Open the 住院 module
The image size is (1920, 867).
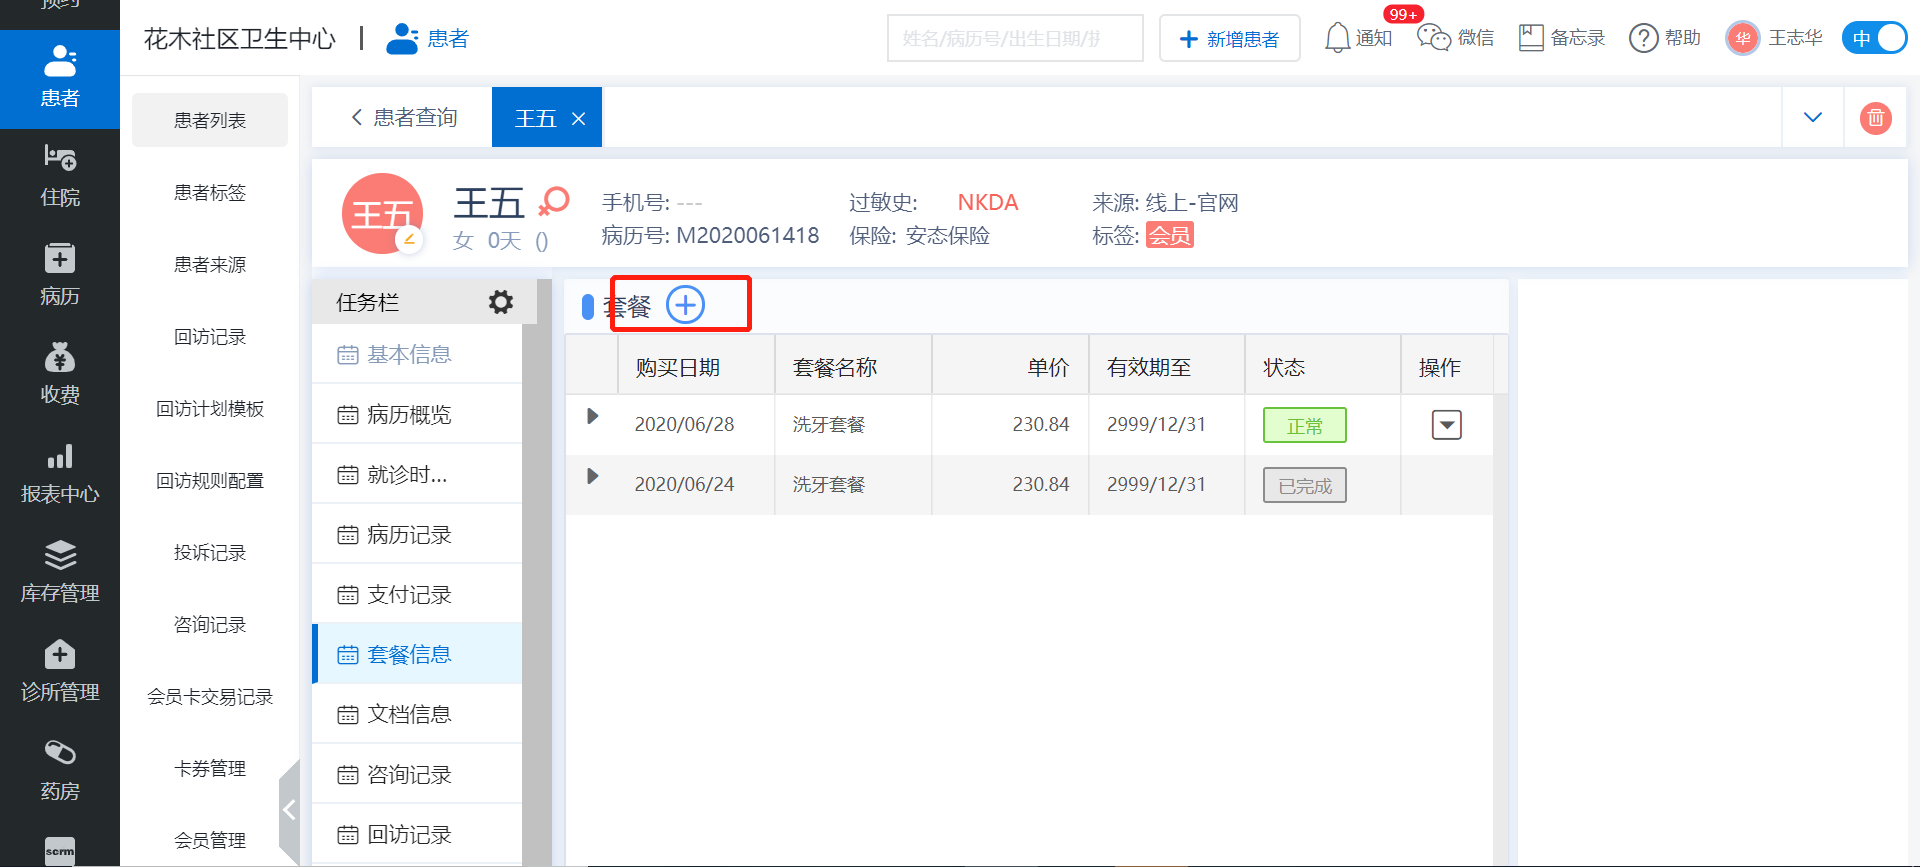pyautogui.click(x=60, y=176)
